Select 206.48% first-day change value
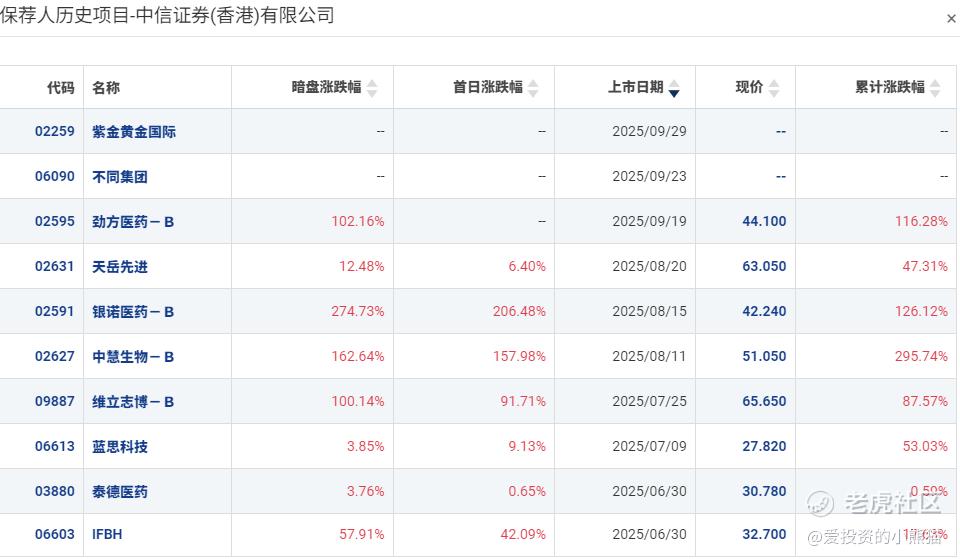 tap(519, 311)
